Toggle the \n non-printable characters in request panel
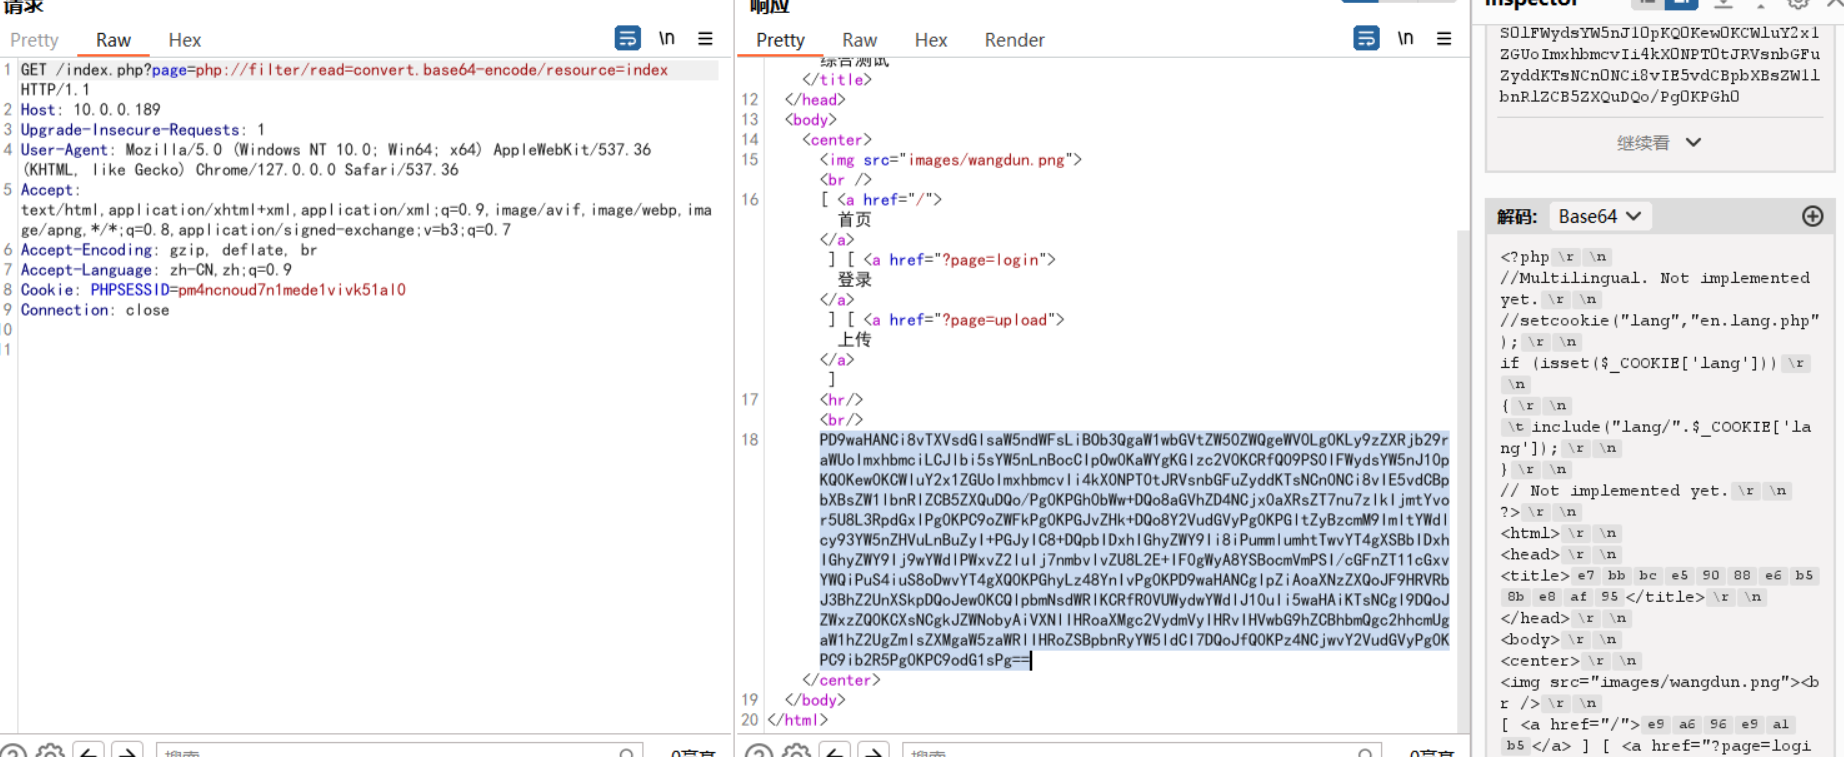 coord(666,38)
